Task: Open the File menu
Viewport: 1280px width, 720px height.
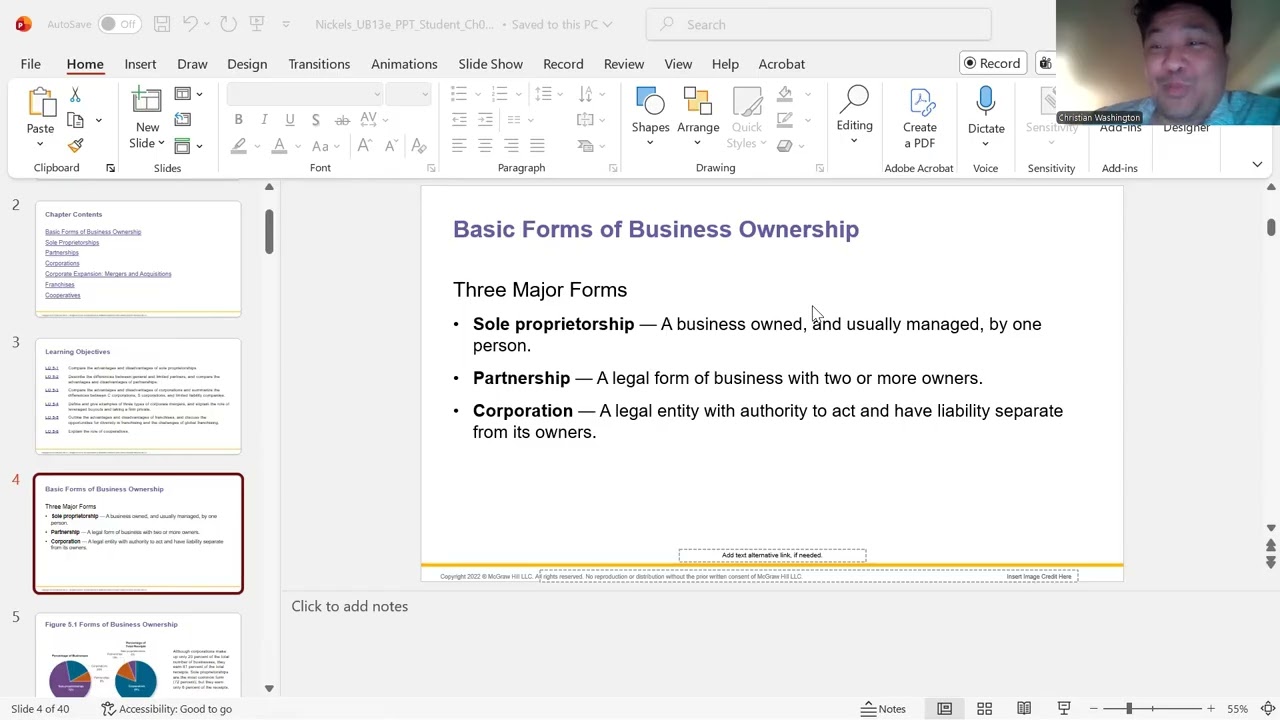Action: 30,64
